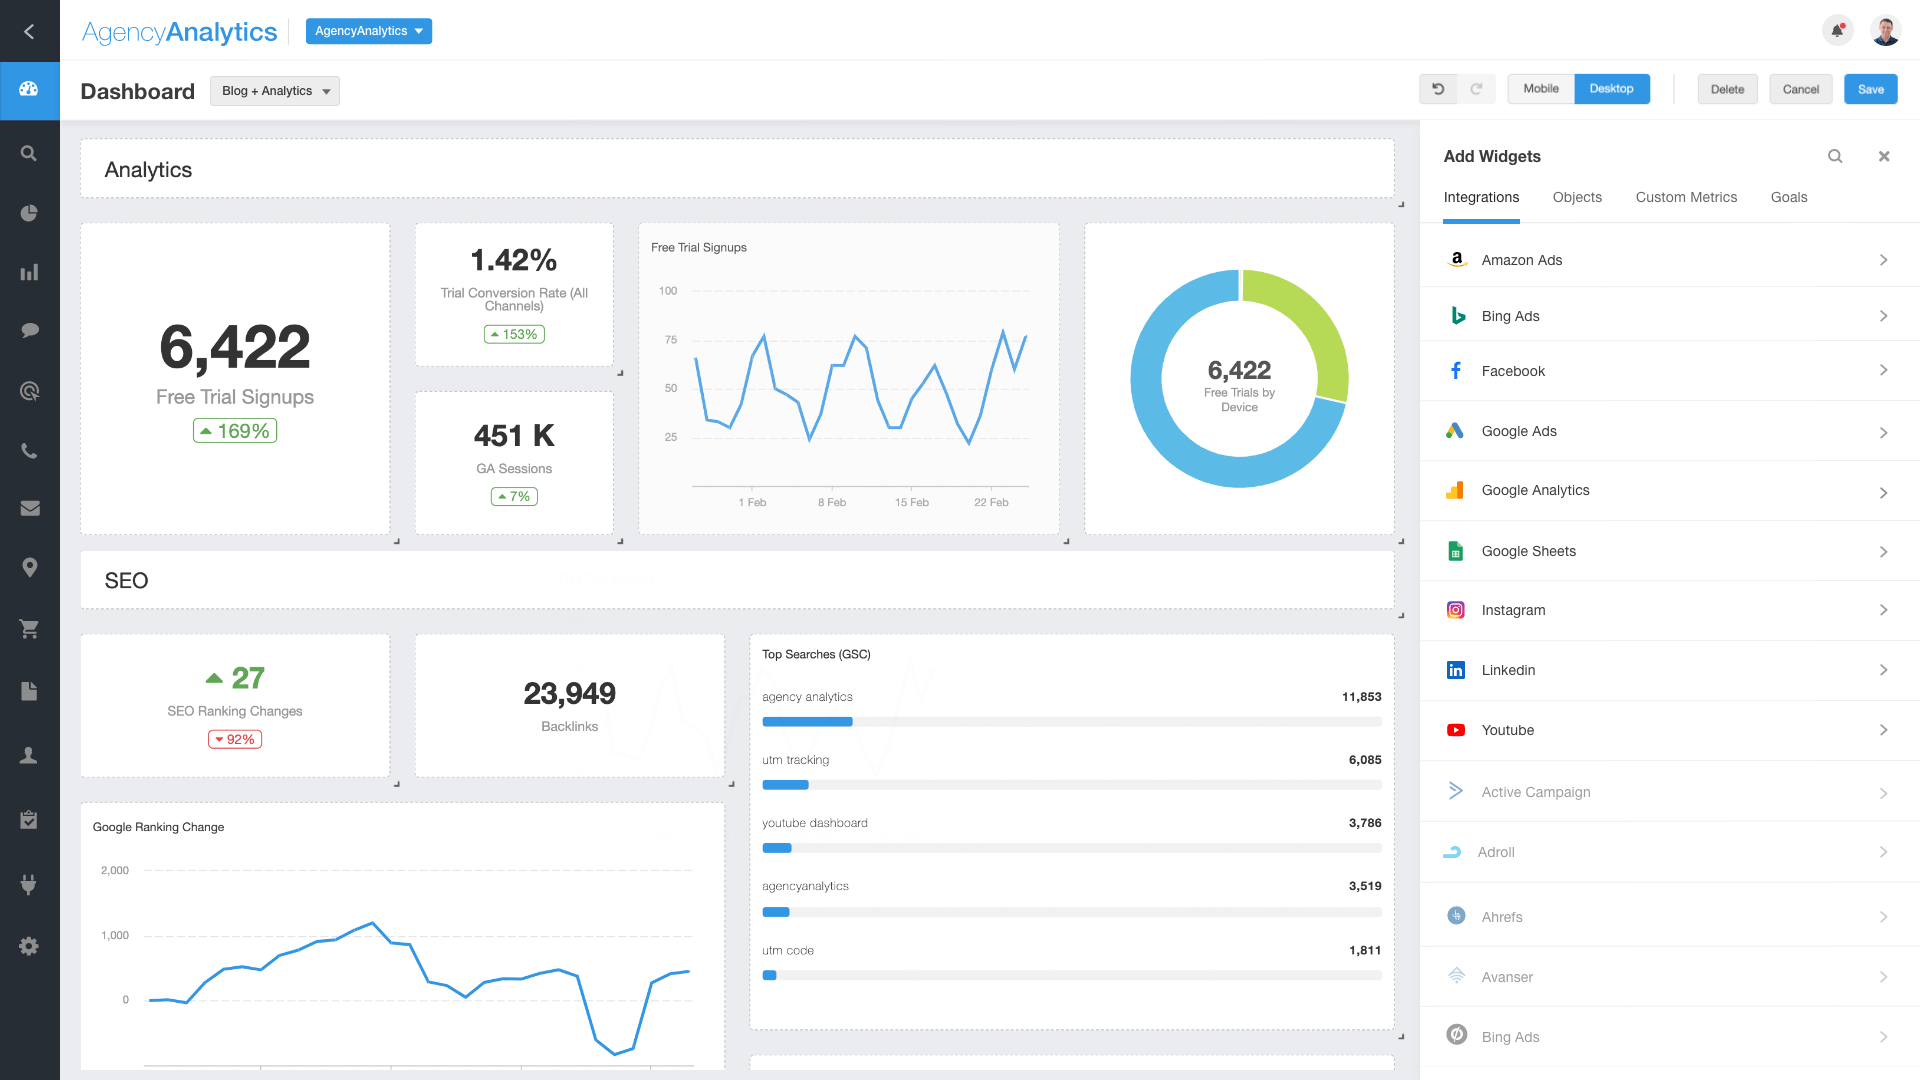Click the Youtube logo icon

pyautogui.click(x=1456, y=730)
